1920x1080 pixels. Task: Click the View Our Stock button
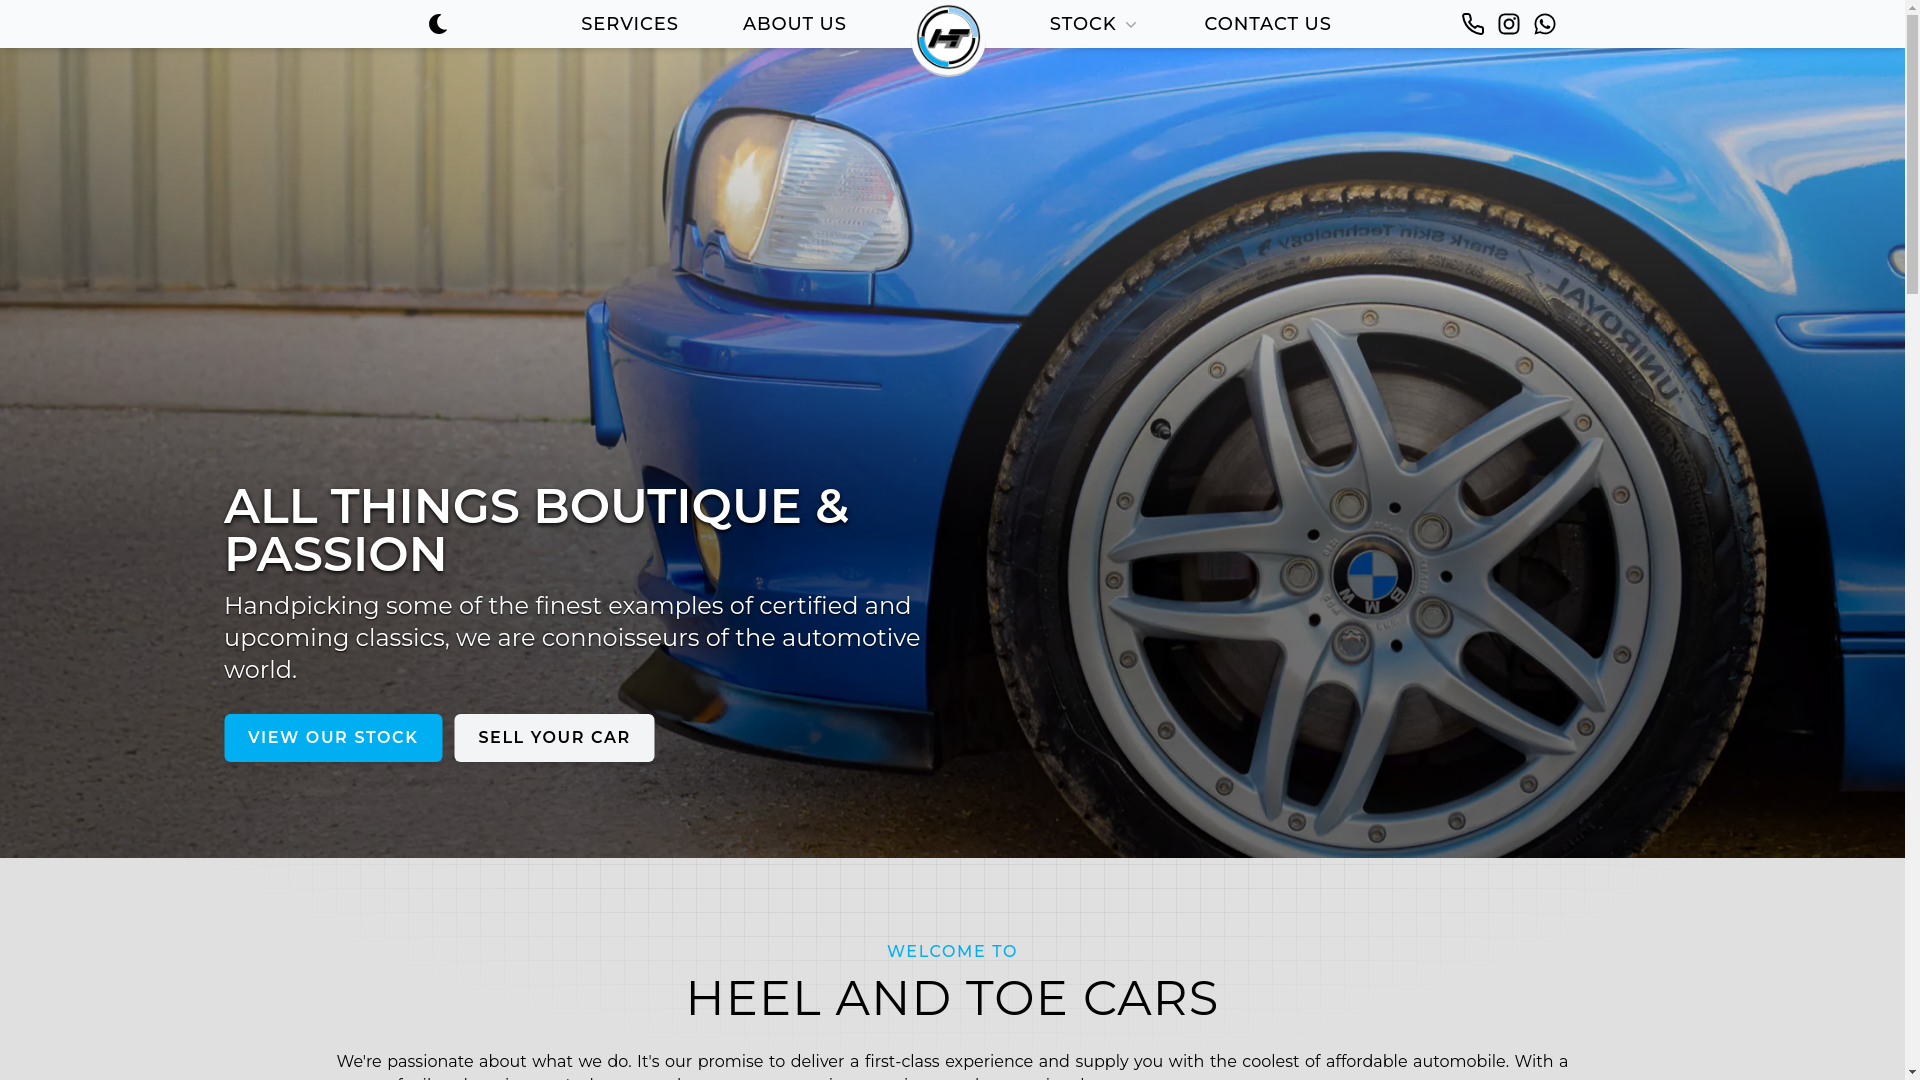point(333,738)
